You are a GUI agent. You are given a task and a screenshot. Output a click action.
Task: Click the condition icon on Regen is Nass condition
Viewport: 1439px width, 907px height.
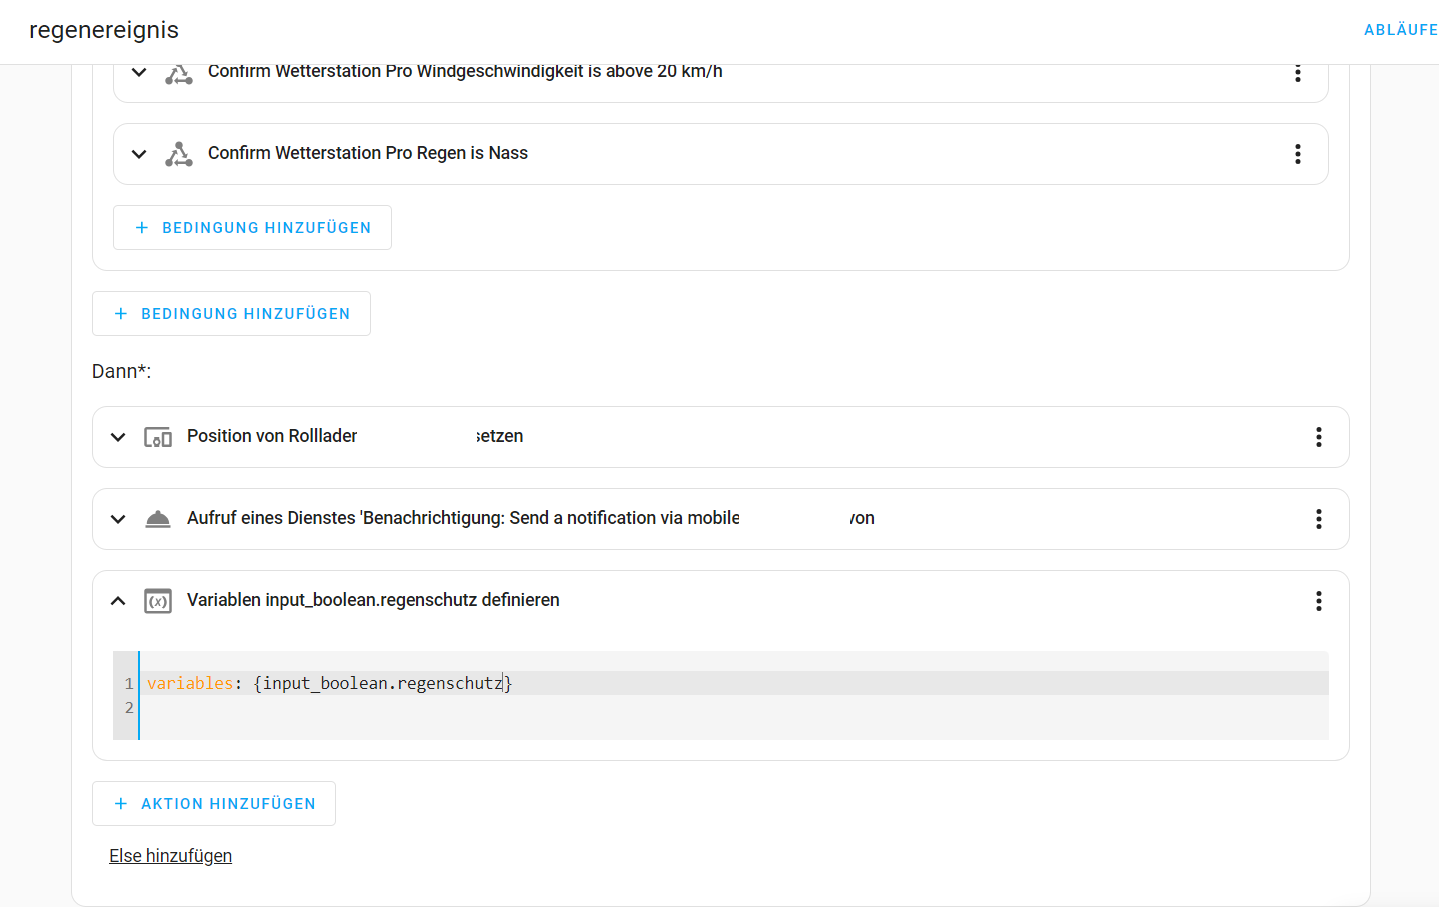coord(179,154)
